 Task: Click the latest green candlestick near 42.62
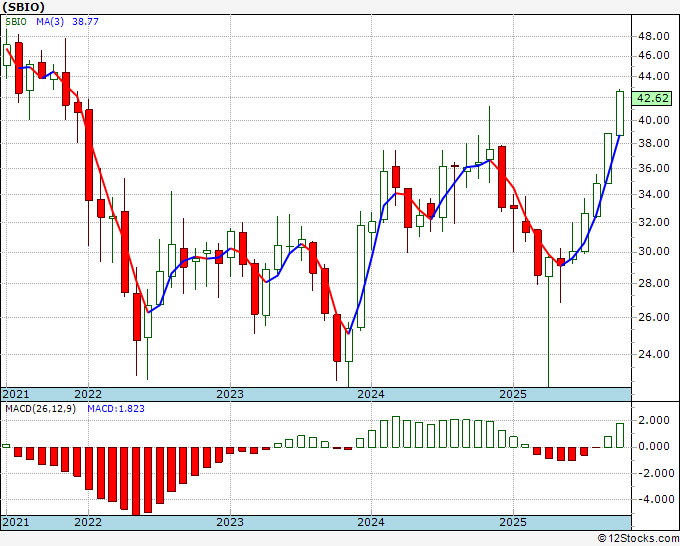tap(620, 113)
